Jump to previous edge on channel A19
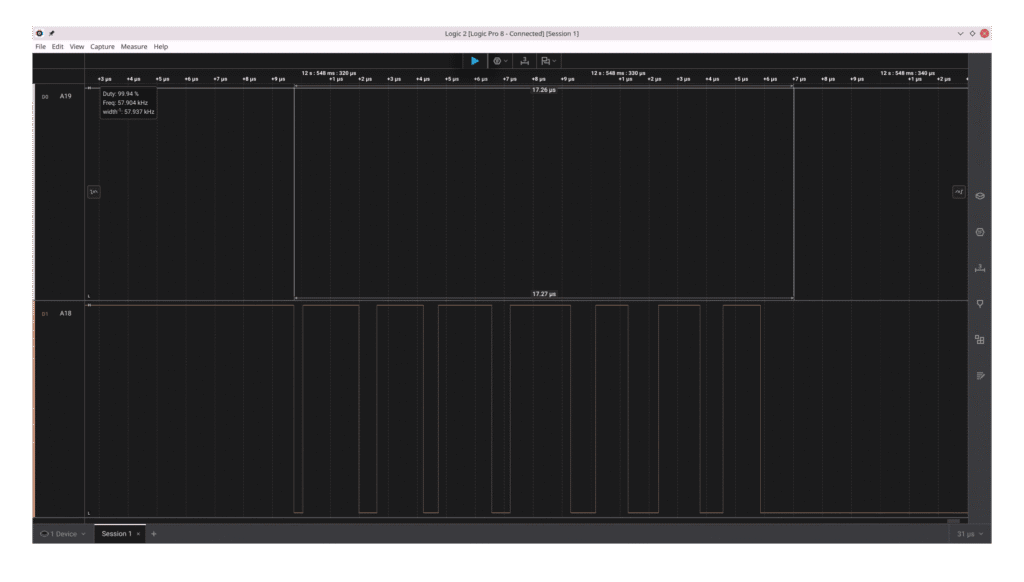 pyautogui.click(x=93, y=192)
